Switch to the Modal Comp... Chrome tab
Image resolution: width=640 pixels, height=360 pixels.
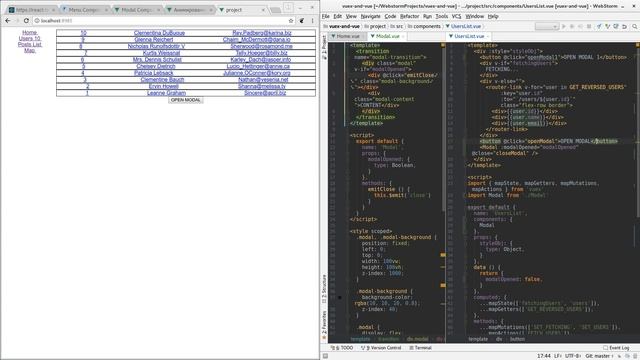[137, 10]
